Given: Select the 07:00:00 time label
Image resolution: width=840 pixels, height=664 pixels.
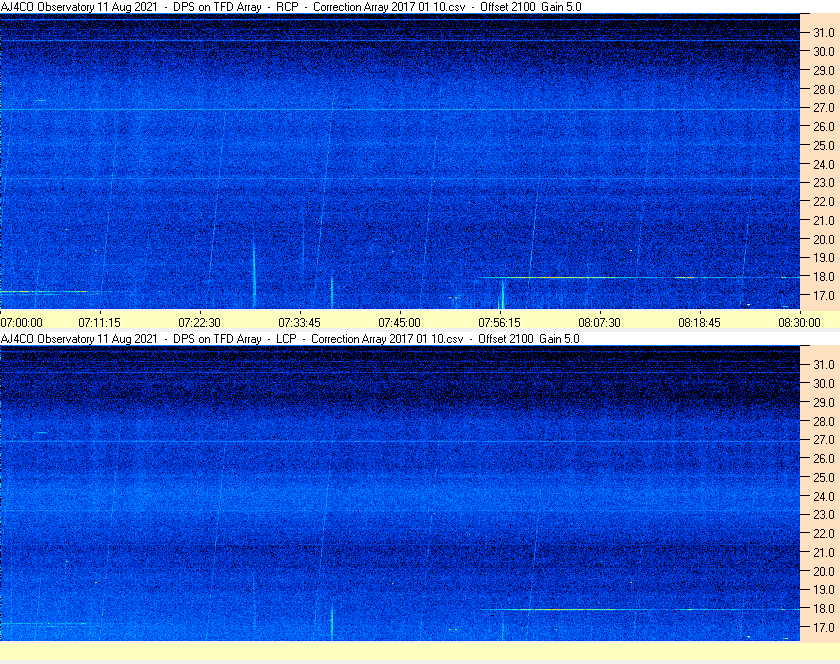Looking at the screenshot, I should coord(21,323).
